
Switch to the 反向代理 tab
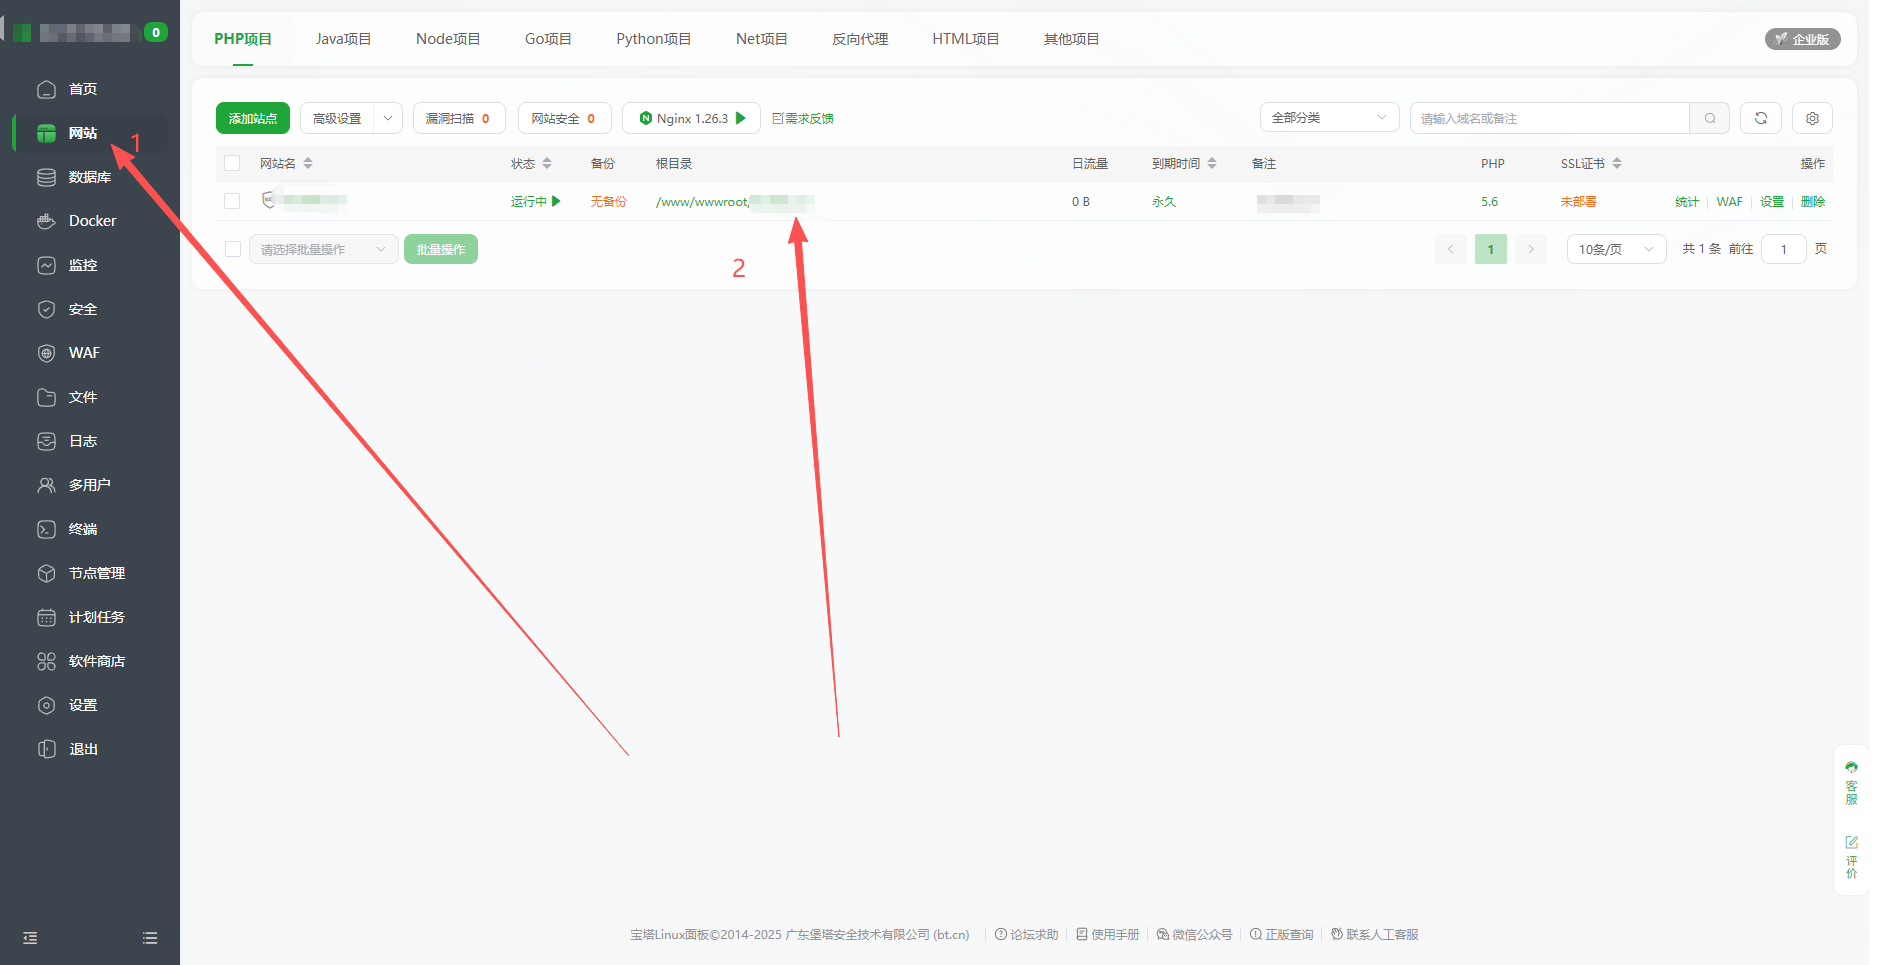coord(859,39)
